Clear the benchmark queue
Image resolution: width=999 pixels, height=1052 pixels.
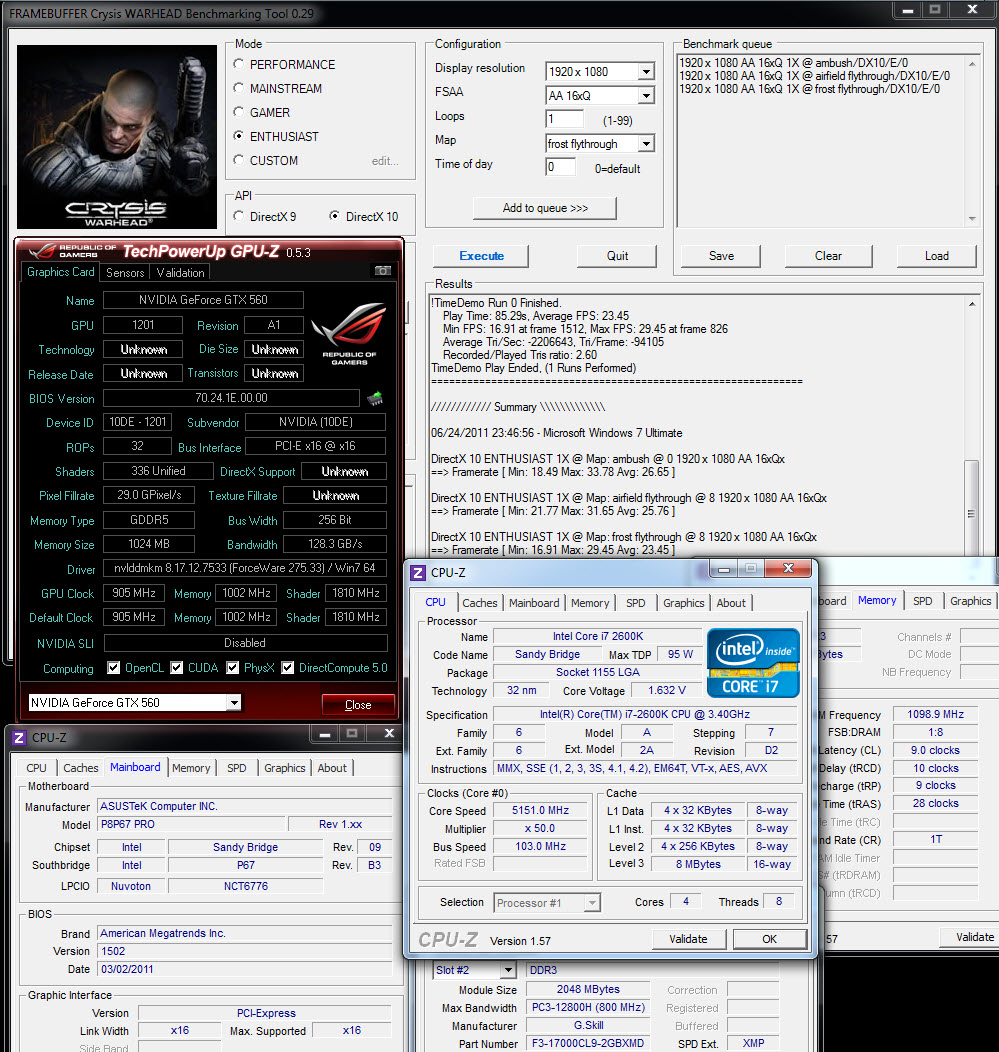click(x=829, y=256)
